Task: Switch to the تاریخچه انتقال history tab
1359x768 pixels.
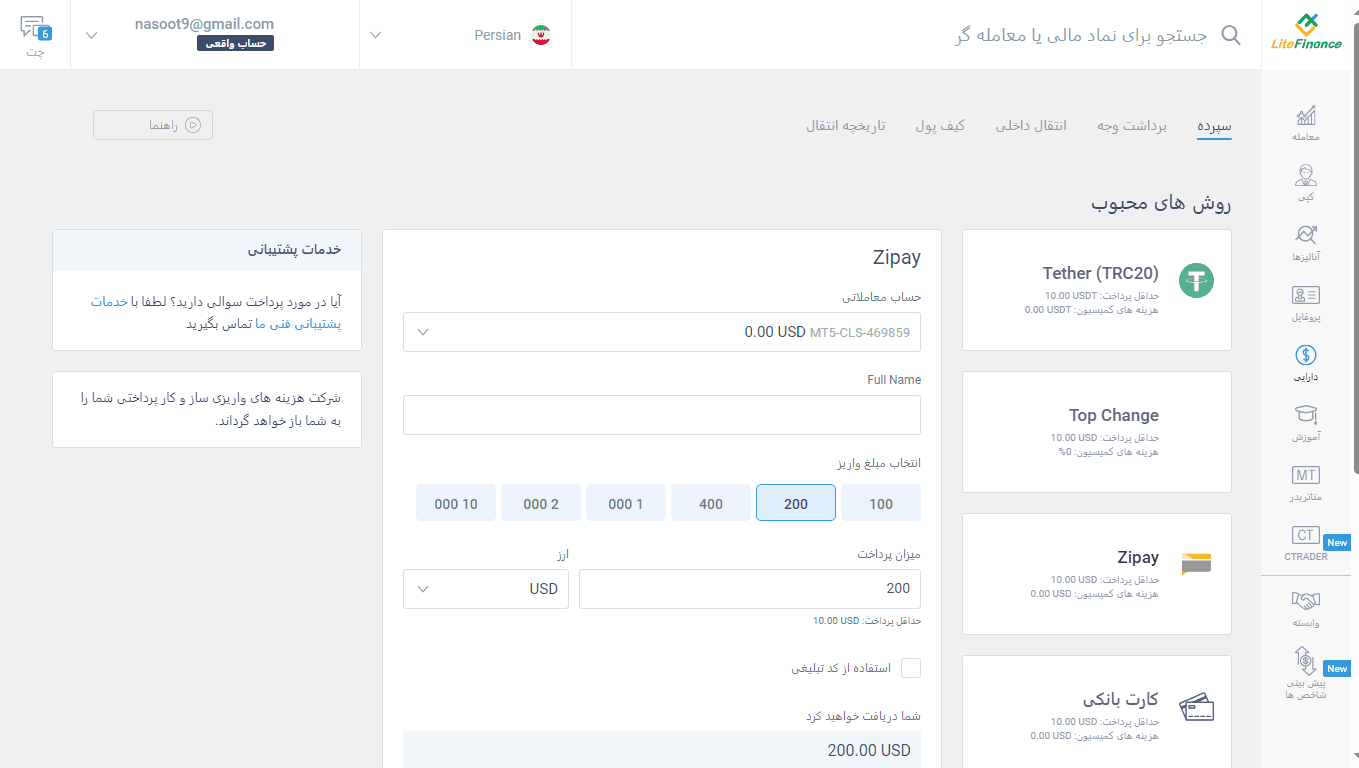Action: [x=846, y=126]
